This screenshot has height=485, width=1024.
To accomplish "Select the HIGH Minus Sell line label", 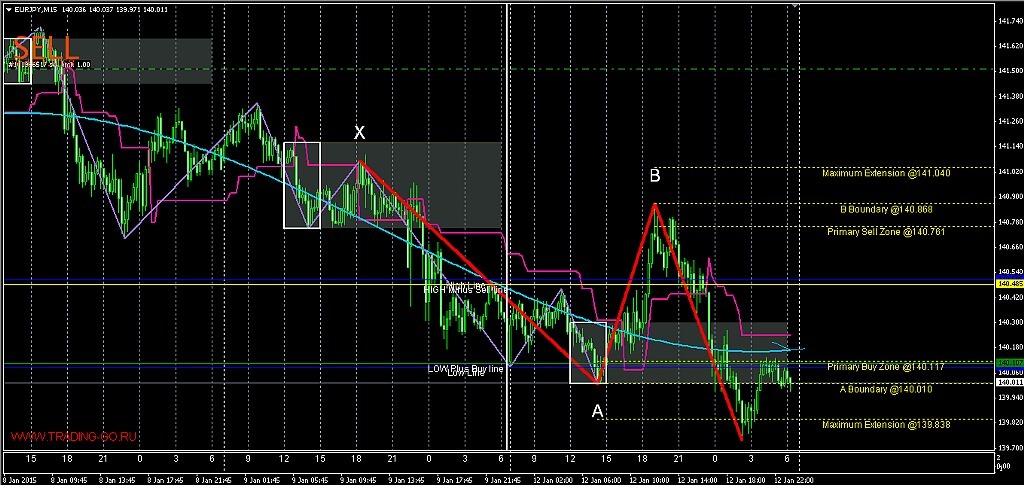I will click(x=466, y=289).
